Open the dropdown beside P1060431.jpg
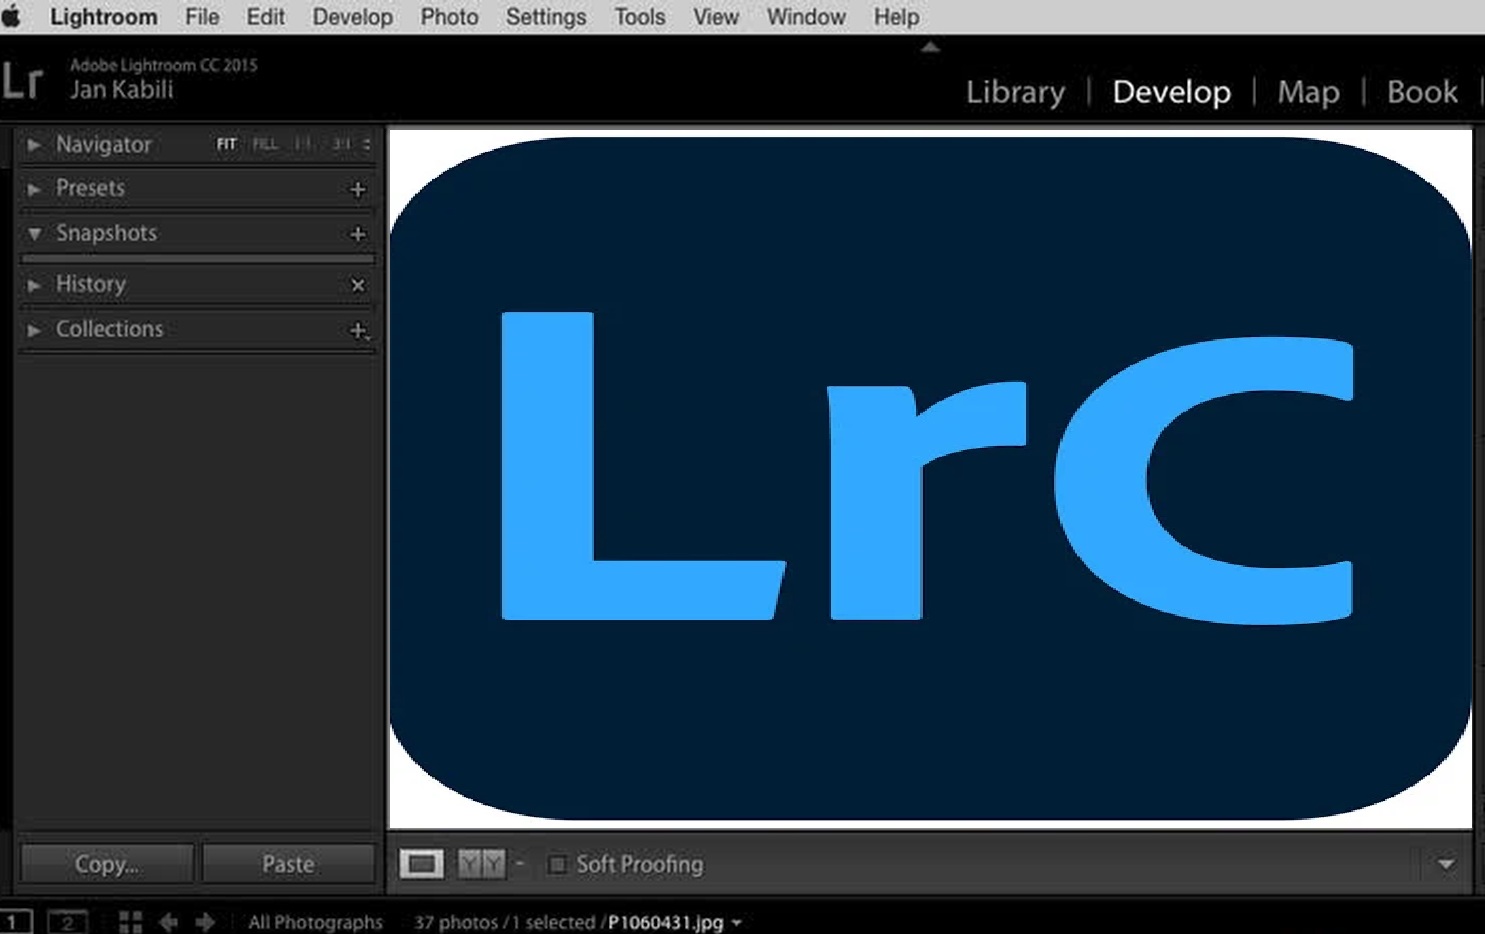 pyautogui.click(x=737, y=922)
